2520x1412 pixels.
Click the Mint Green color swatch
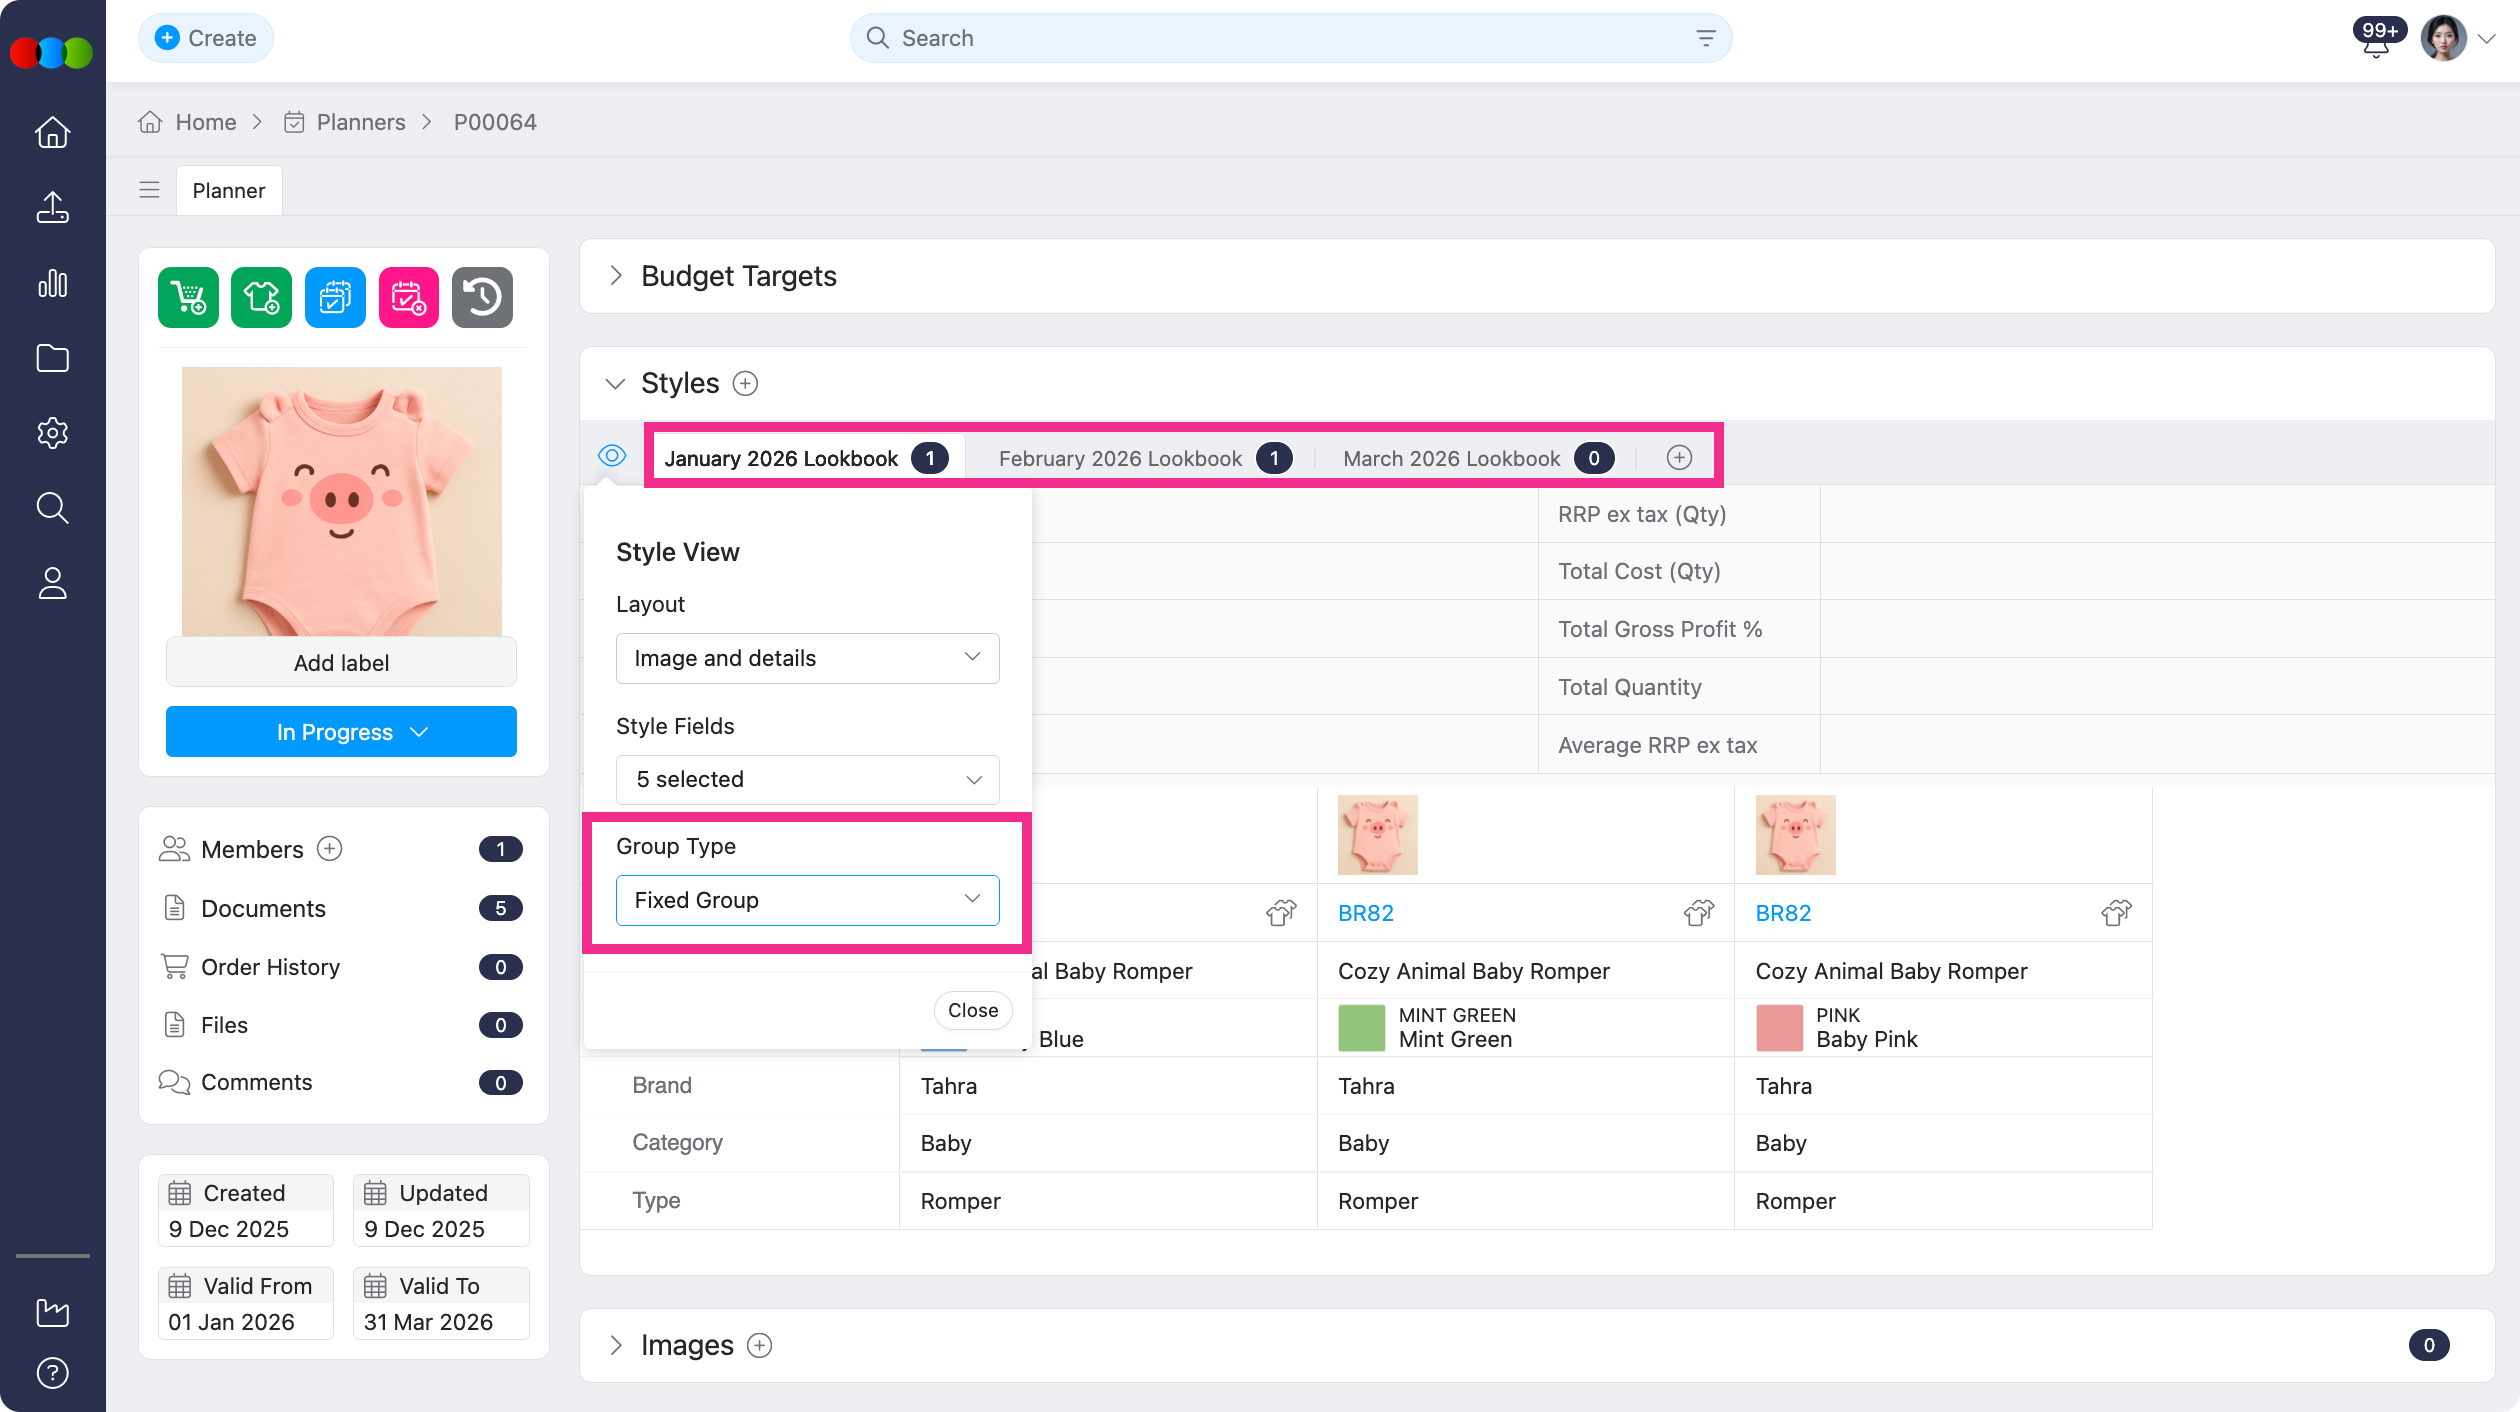click(x=1361, y=1028)
